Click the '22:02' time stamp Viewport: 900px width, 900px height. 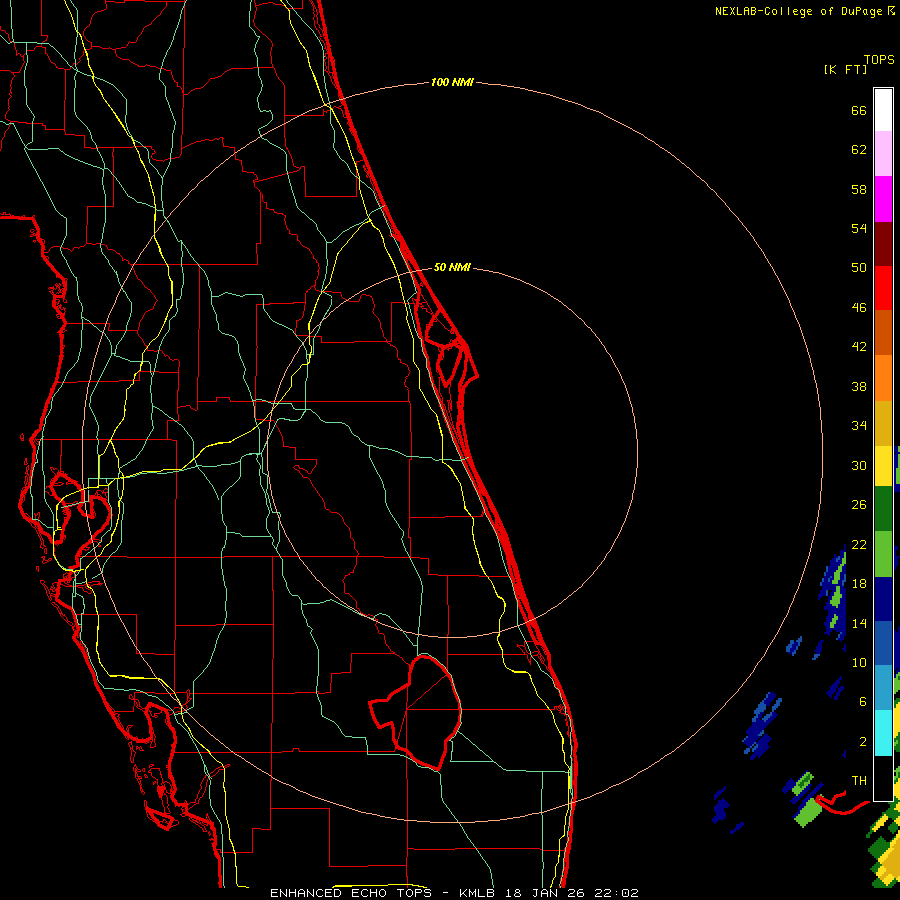[617, 893]
